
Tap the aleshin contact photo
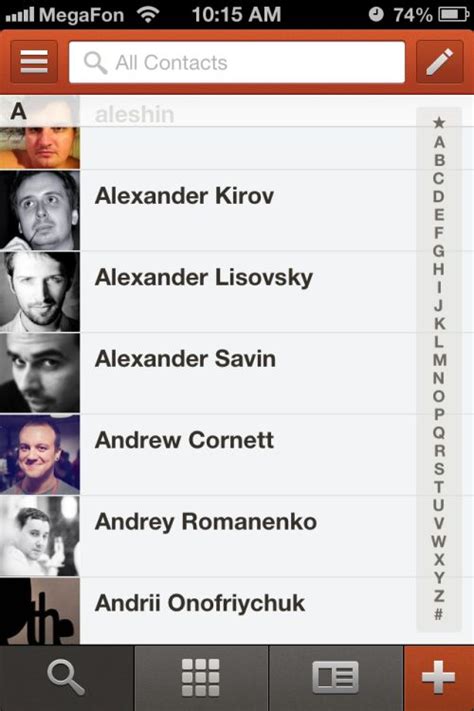click(x=40, y=132)
